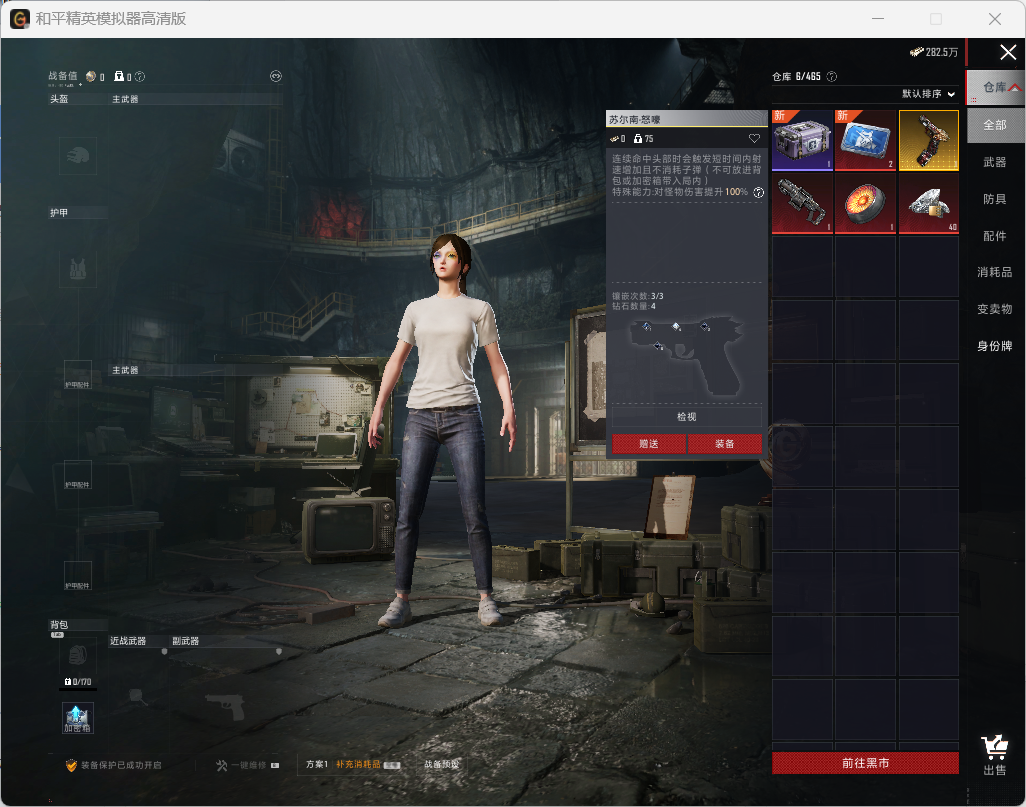Click the 一键维修 repair tools icon
This screenshot has height=807, width=1026.
click(222, 765)
